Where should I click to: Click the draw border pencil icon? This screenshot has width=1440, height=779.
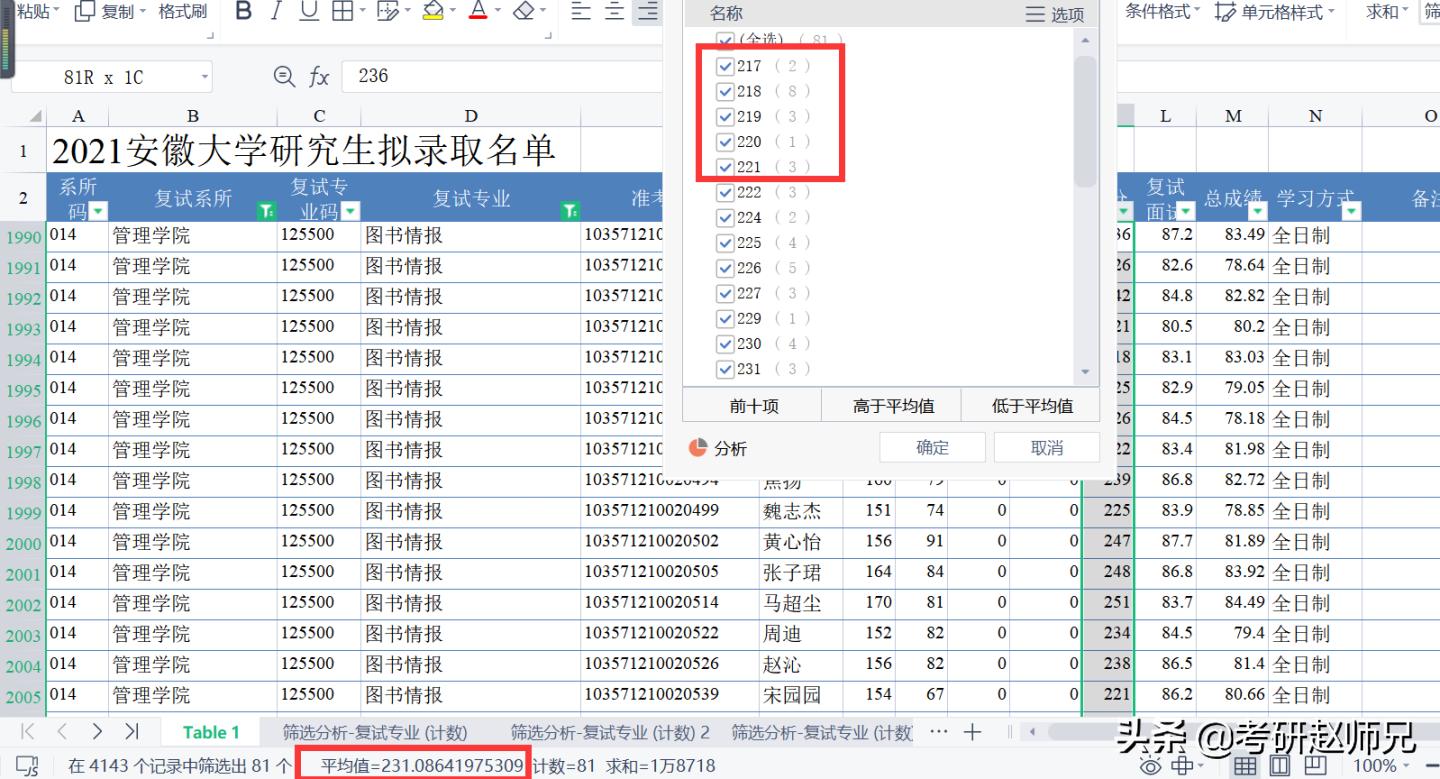(387, 11)
